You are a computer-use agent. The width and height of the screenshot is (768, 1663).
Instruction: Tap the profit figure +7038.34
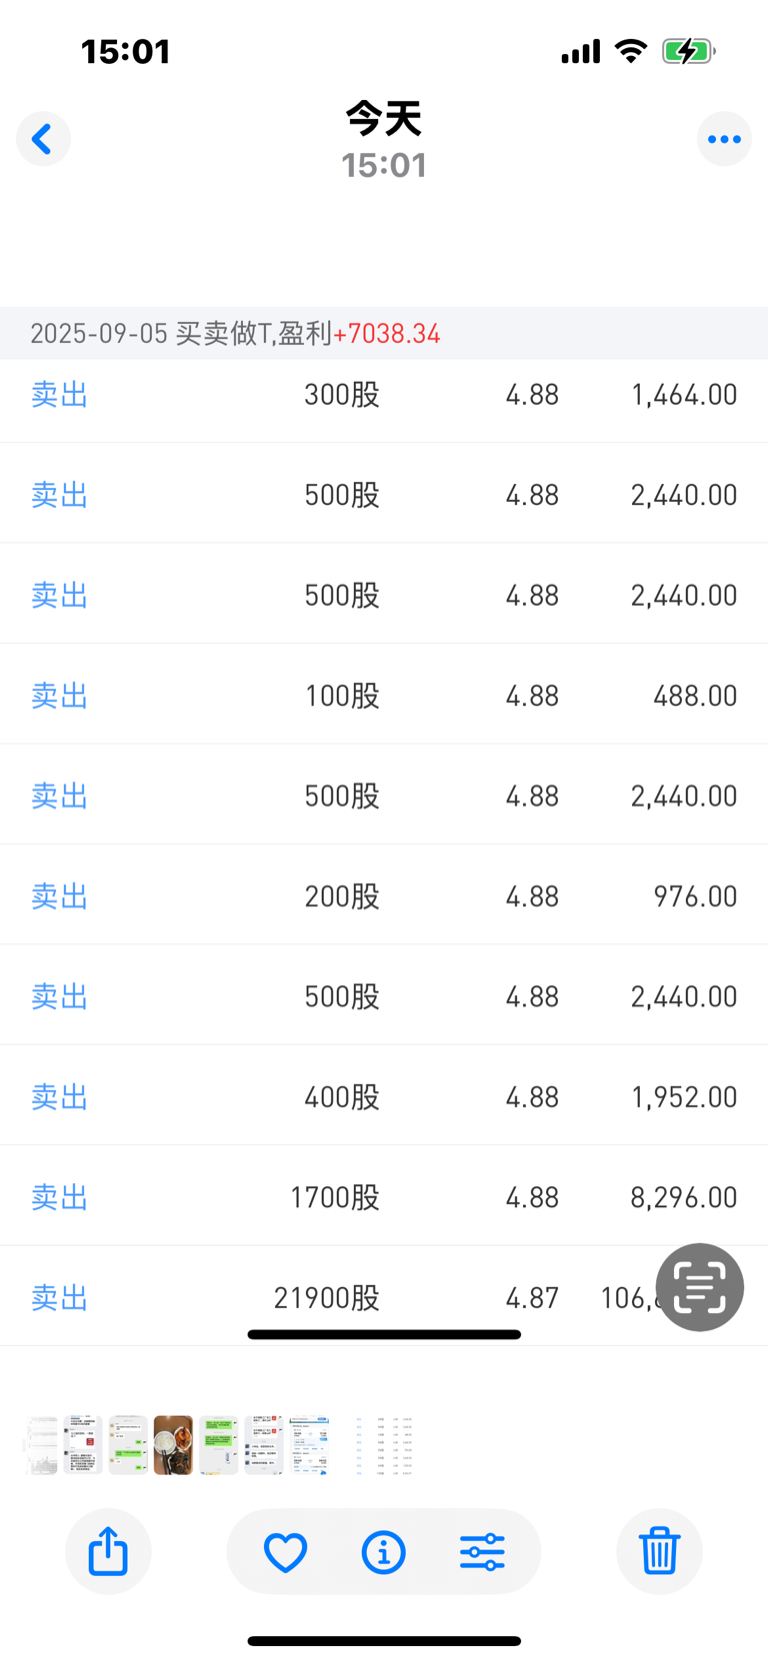[387, 334]
